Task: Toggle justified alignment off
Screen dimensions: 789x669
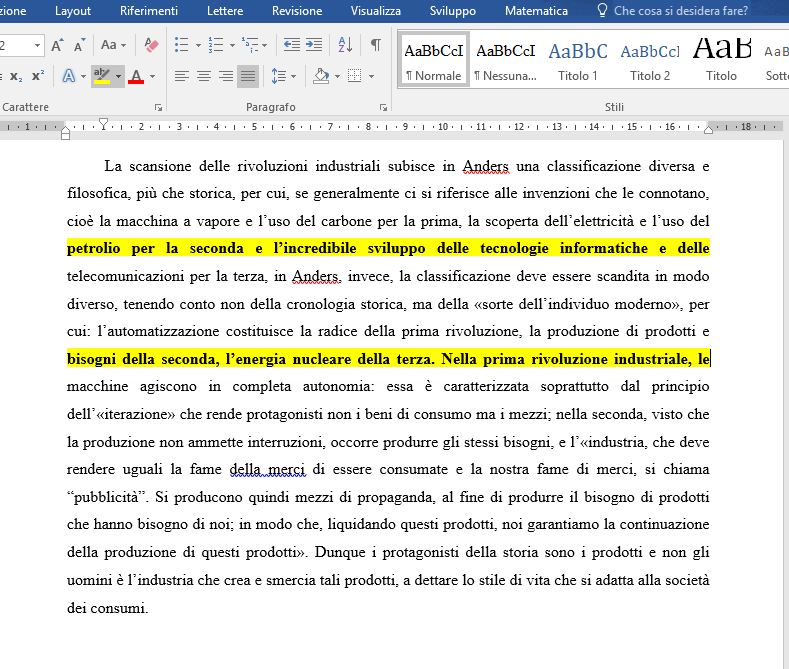Action: 248,76
